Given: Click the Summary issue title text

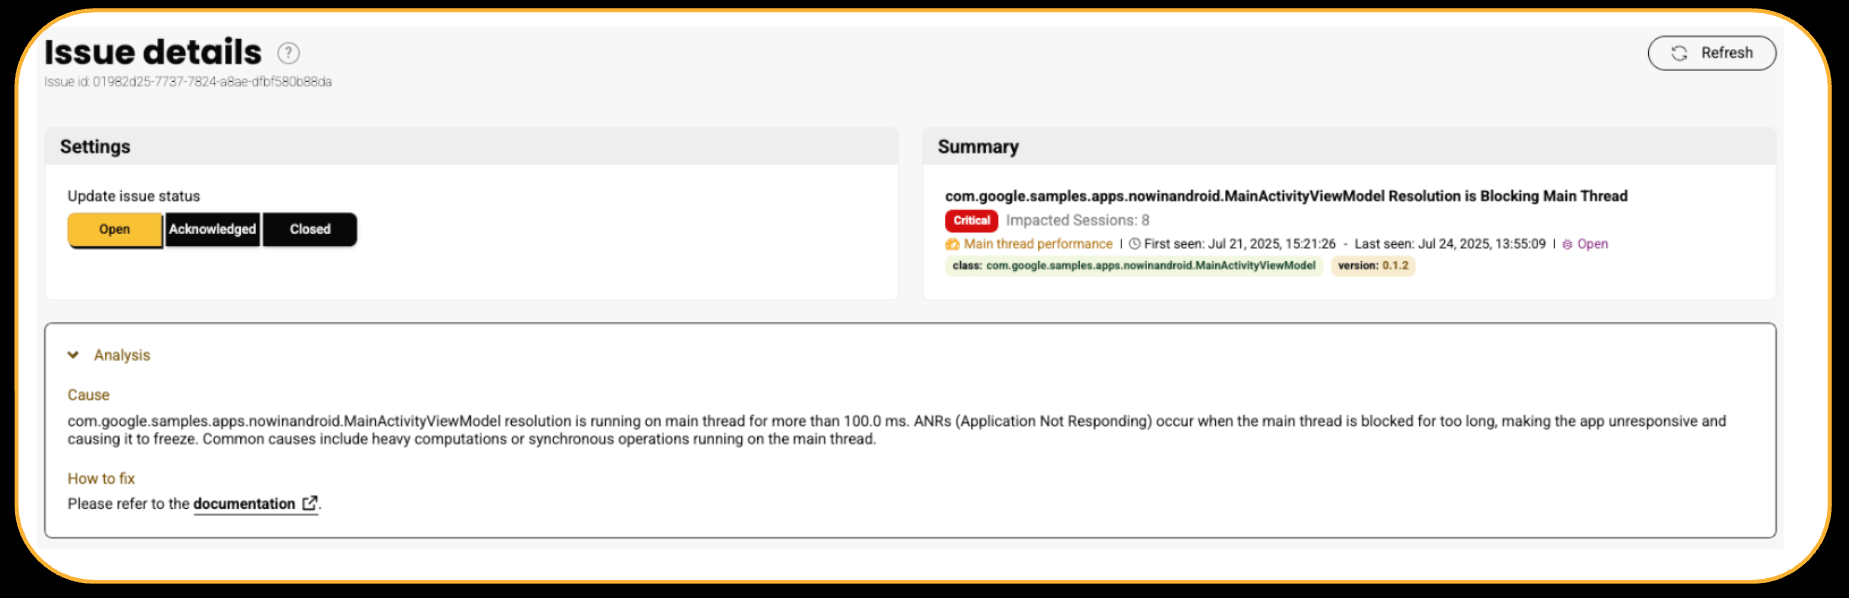Looking at the screenshot, I should [x=1286, y=196].
